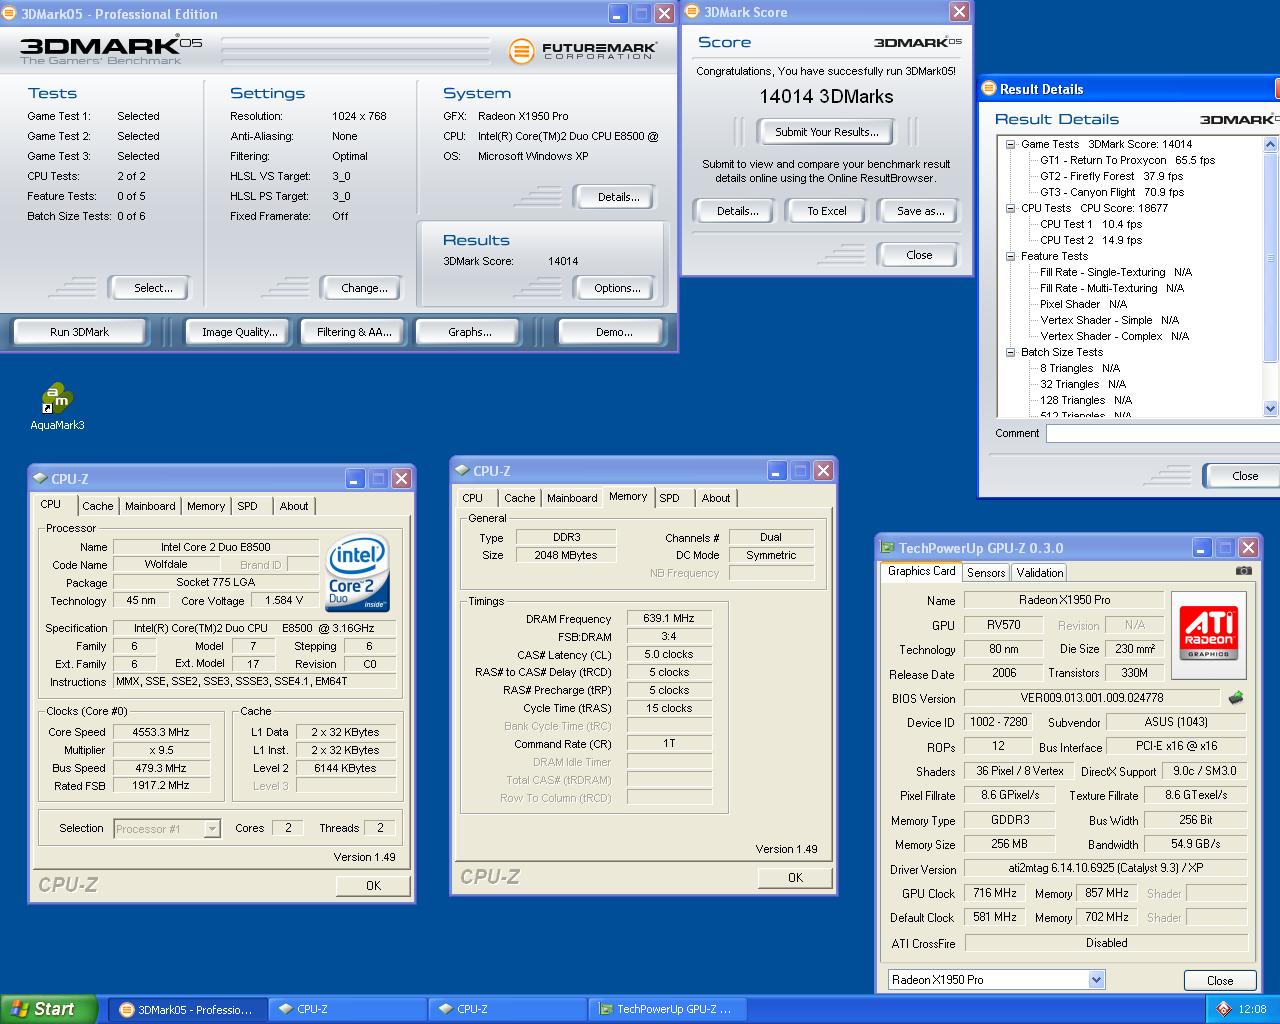Click Save as... in Score window
The width and height of the screenshot is (1280, 1024).
pyautogui.click(x=920, y=211)
